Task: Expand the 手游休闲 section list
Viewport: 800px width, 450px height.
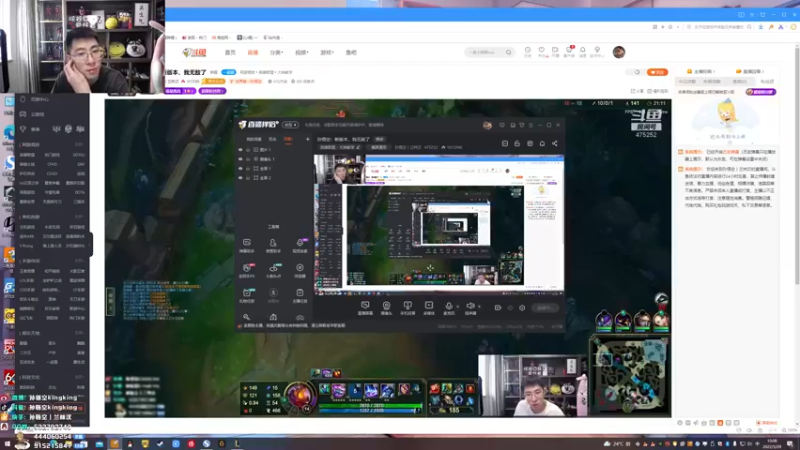Action: pos(79,261)
